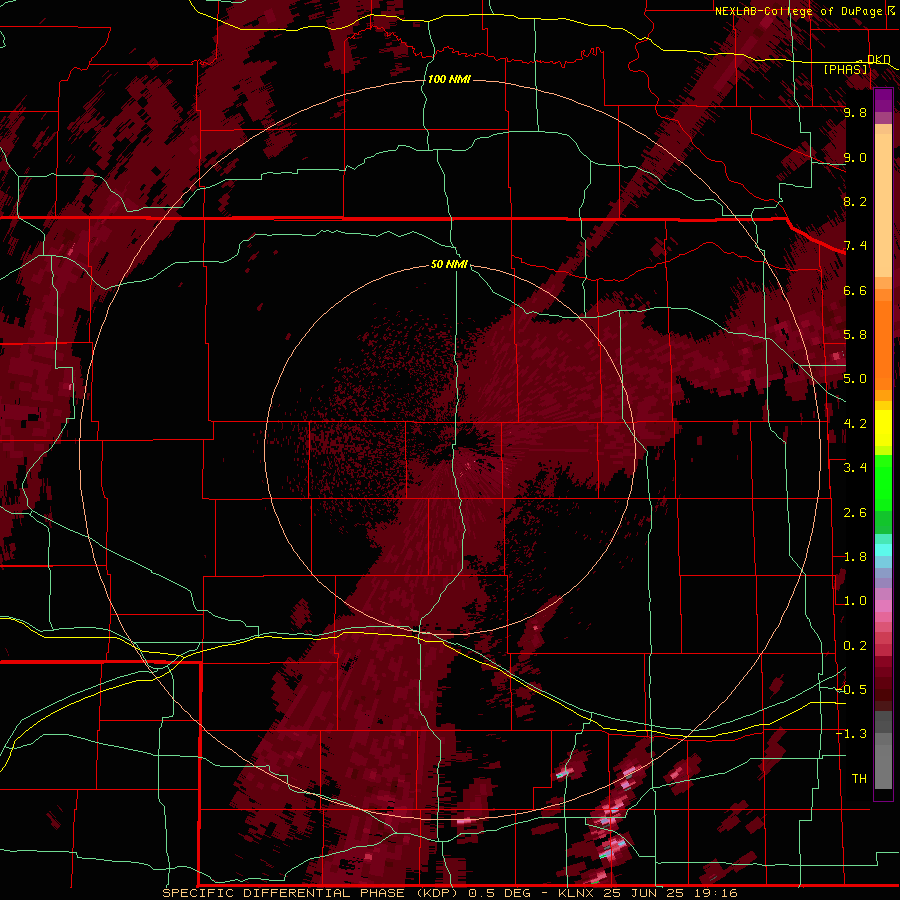Click the arrow icon after DuPage text
Viewport: 900px width, 900px height.
tap(893, 10)
